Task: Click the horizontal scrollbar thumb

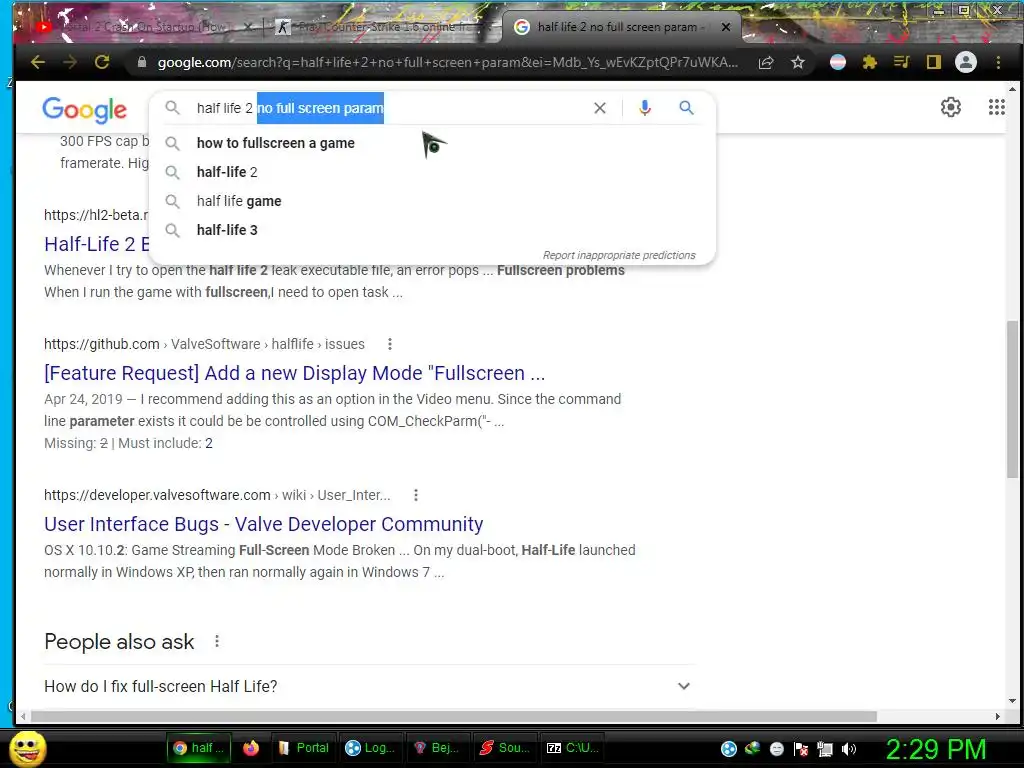Action: click(453, 716)
